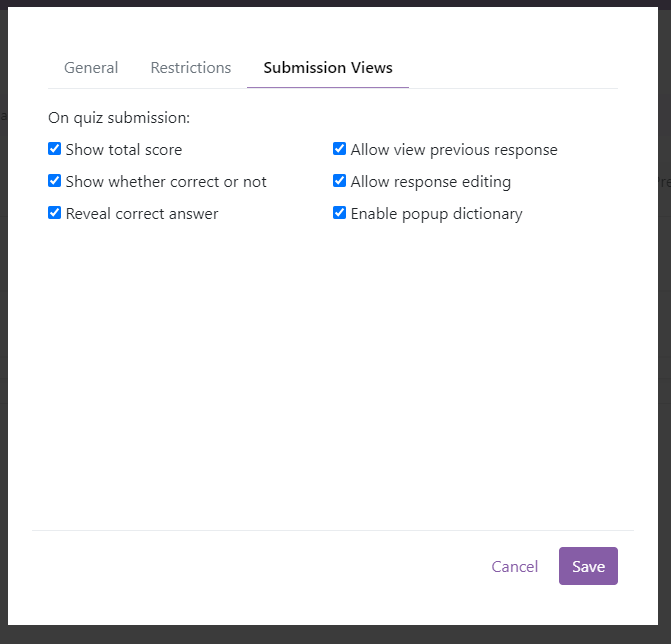This screenshot has width=671, height=644.
Task: Uncheck Allow view previous response checkbox
Action: [x=339, y=149]
